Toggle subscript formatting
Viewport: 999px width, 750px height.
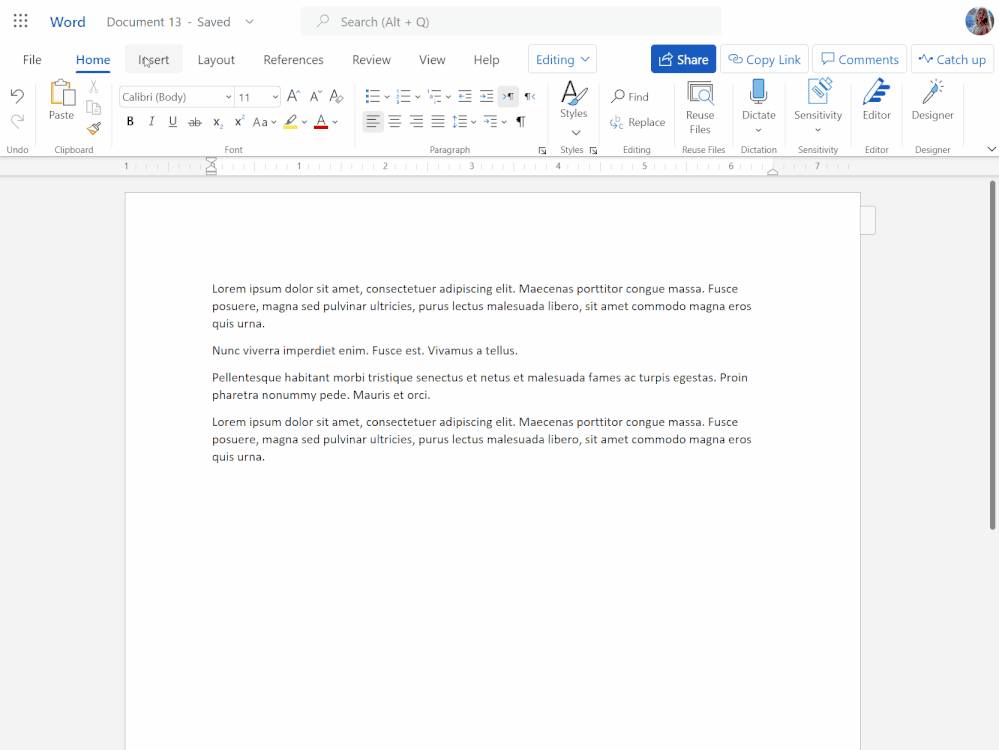coord(218,122)
